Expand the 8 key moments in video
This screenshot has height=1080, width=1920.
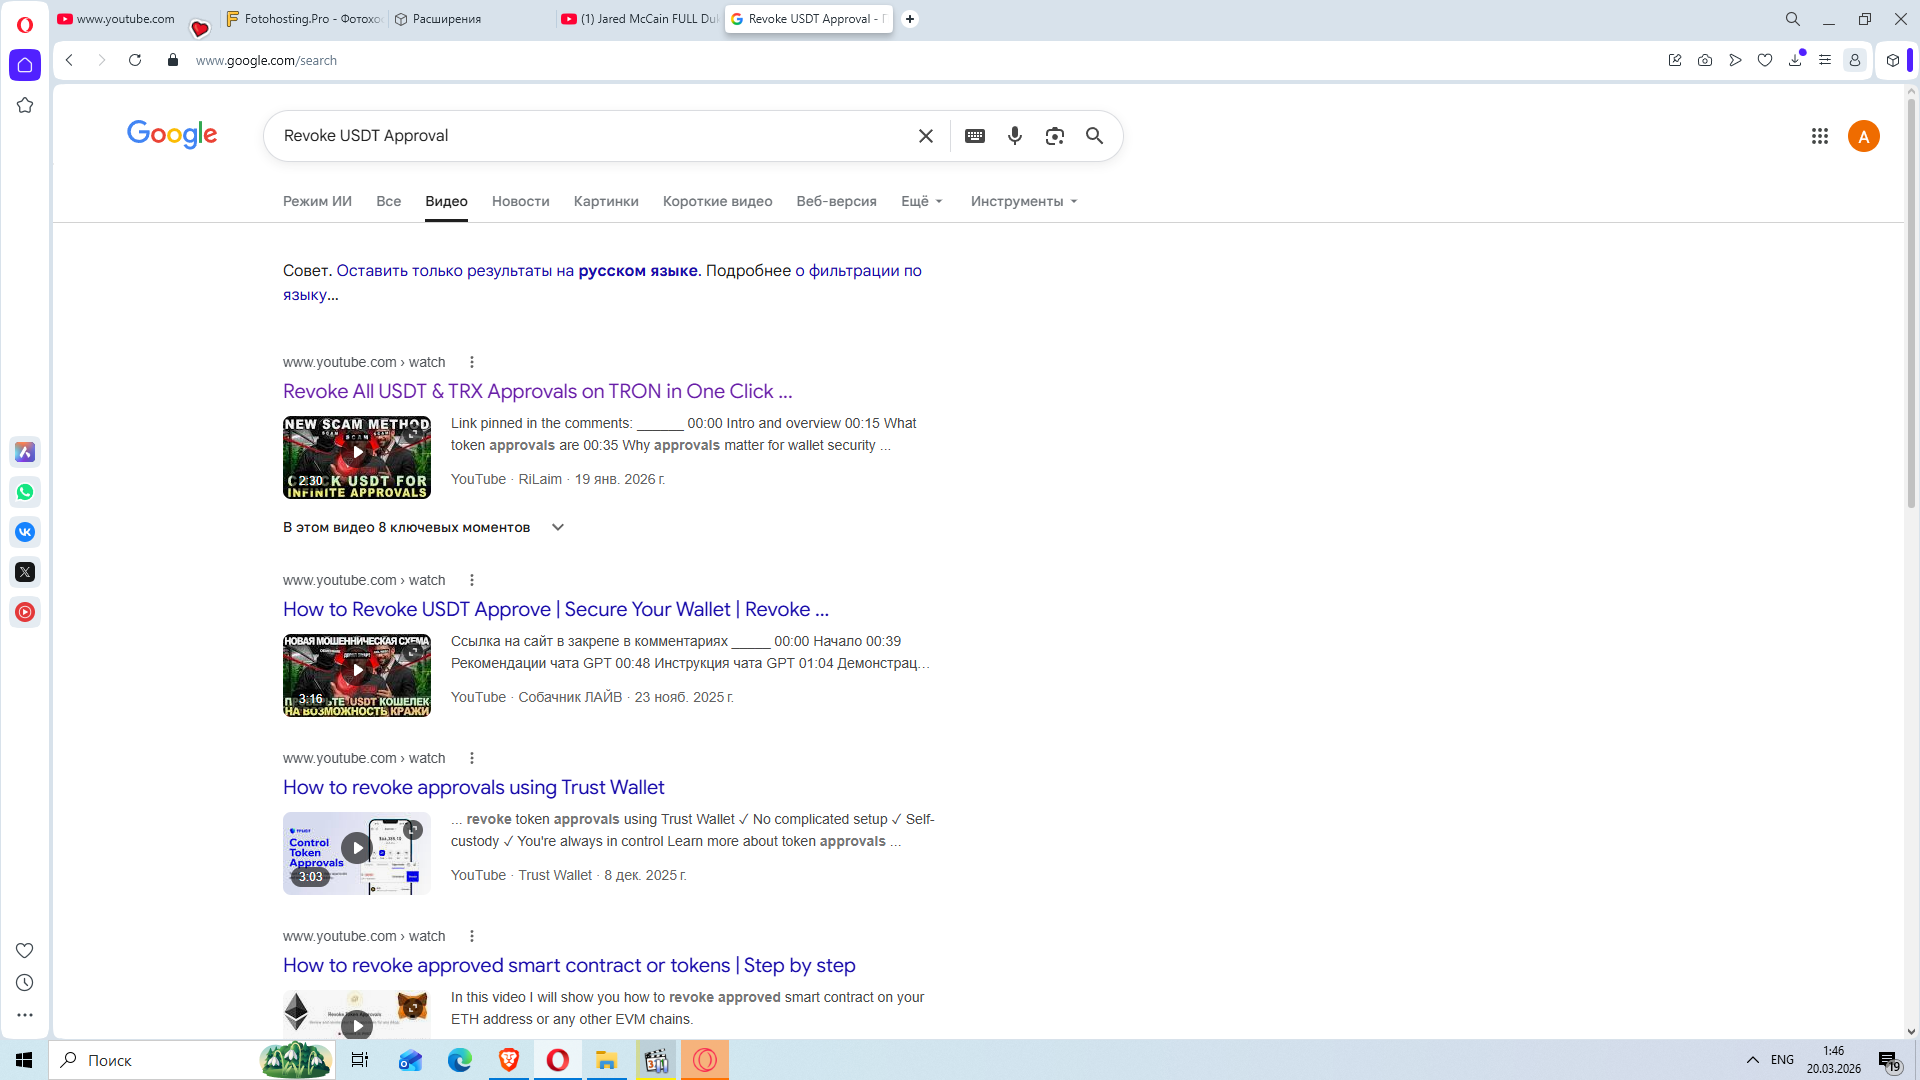(x=557, y=527)
